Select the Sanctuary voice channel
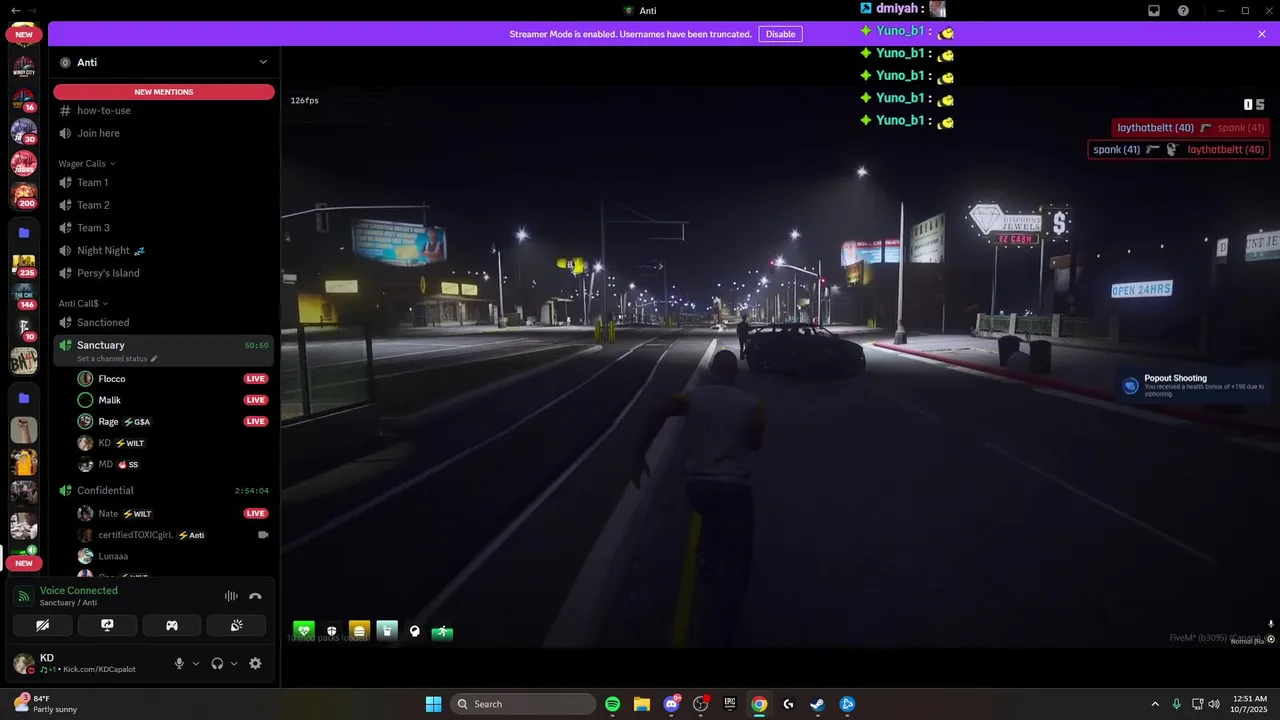 tap(164, 350)
